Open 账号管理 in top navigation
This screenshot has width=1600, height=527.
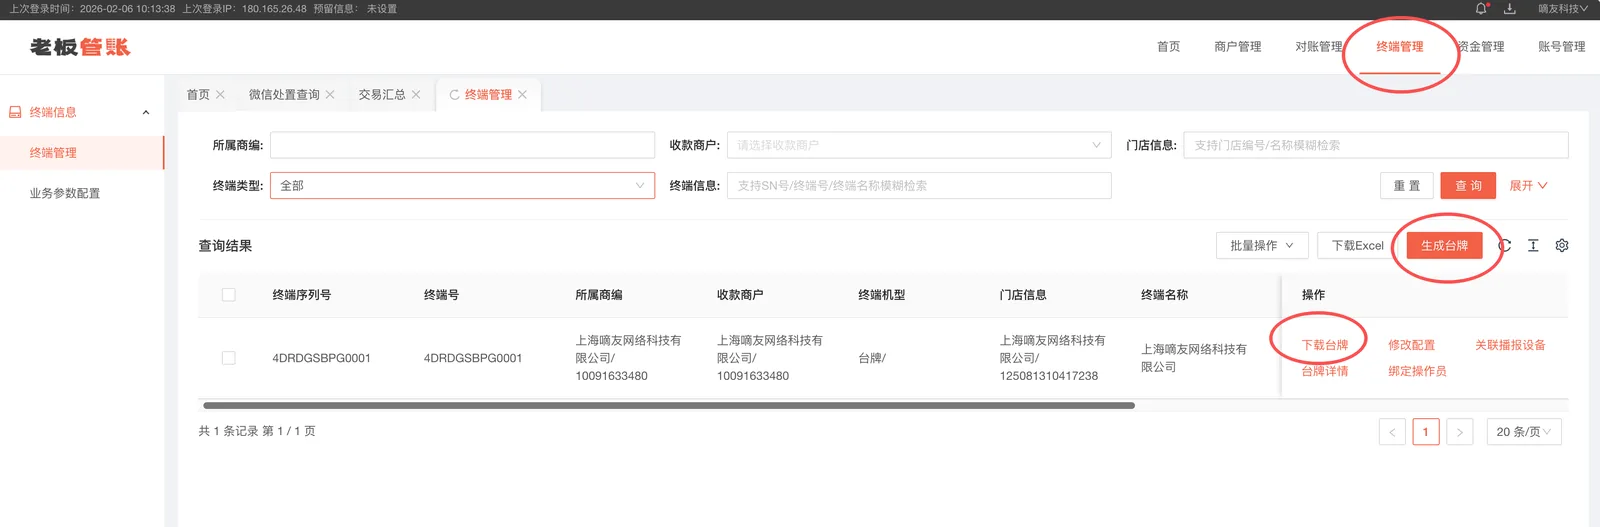point(1562,47)
